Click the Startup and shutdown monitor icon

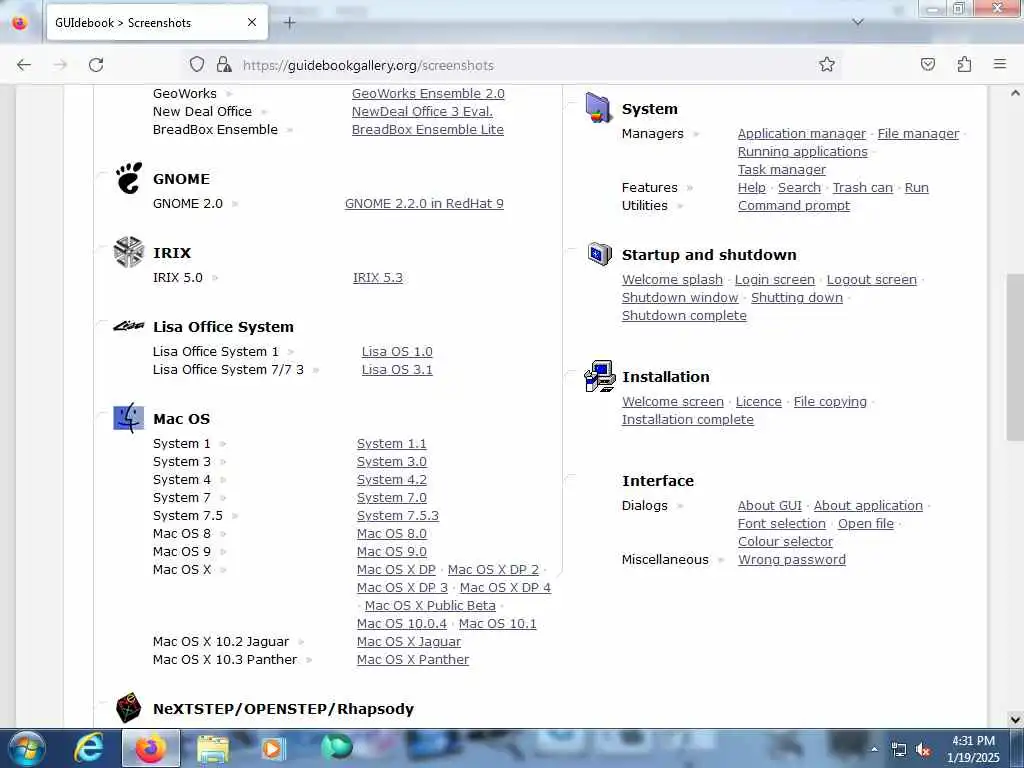tap(600, 254)
